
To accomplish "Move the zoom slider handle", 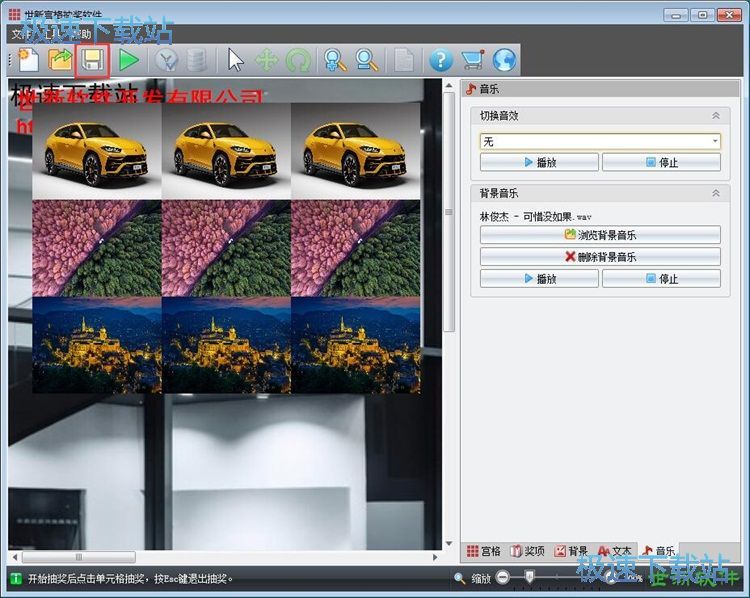I will tap(529, 576).
